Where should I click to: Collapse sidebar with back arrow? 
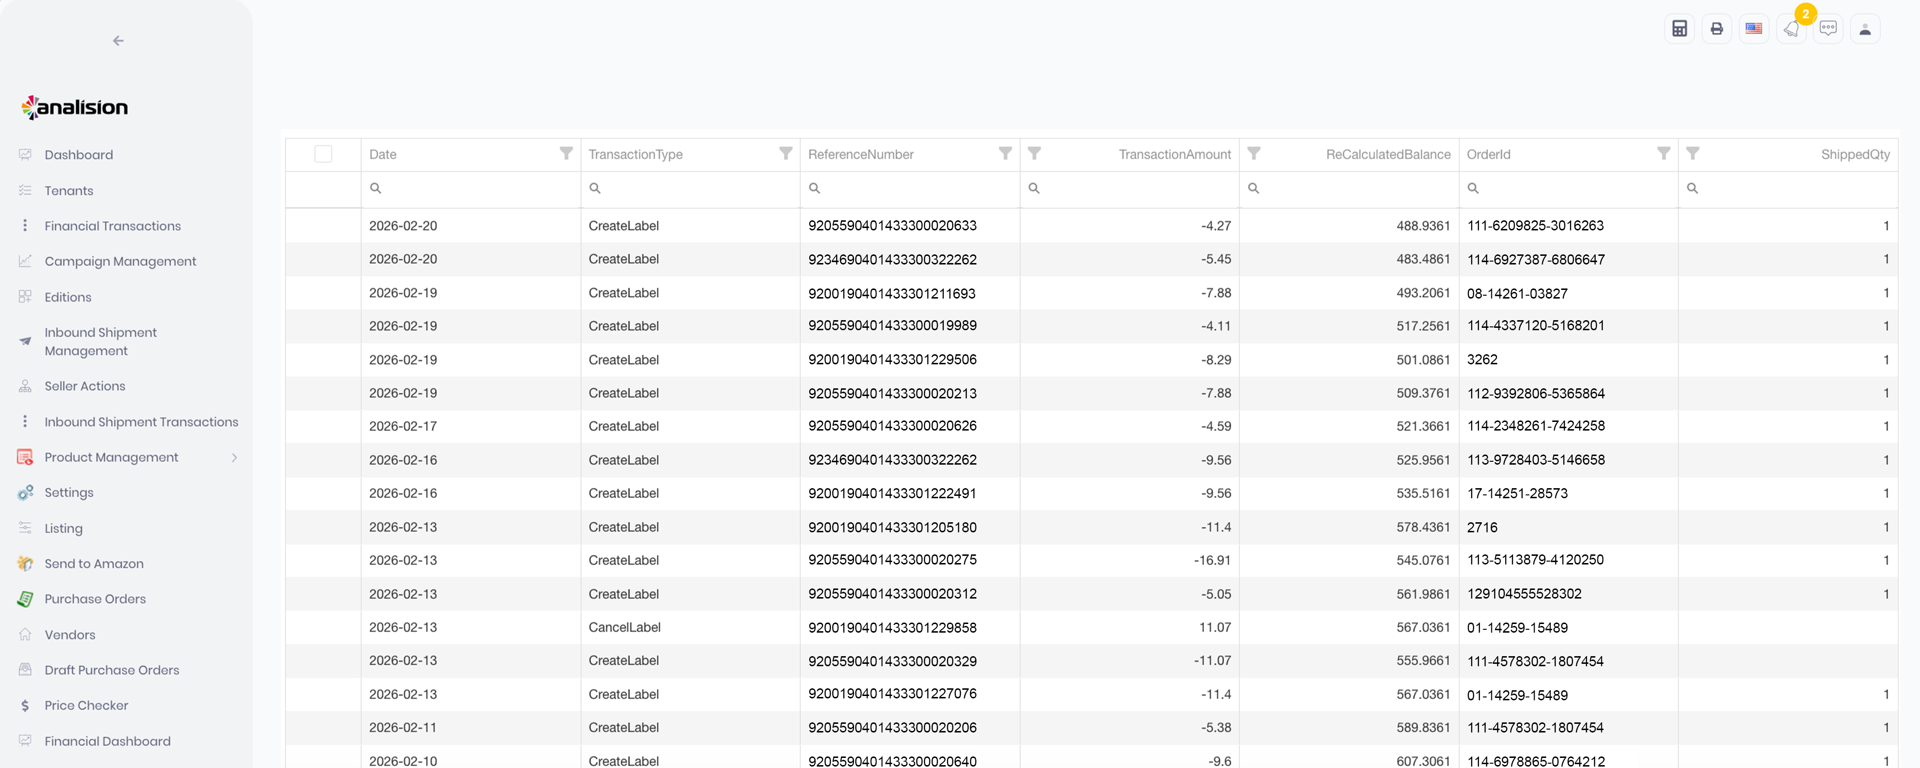[118, 41]
